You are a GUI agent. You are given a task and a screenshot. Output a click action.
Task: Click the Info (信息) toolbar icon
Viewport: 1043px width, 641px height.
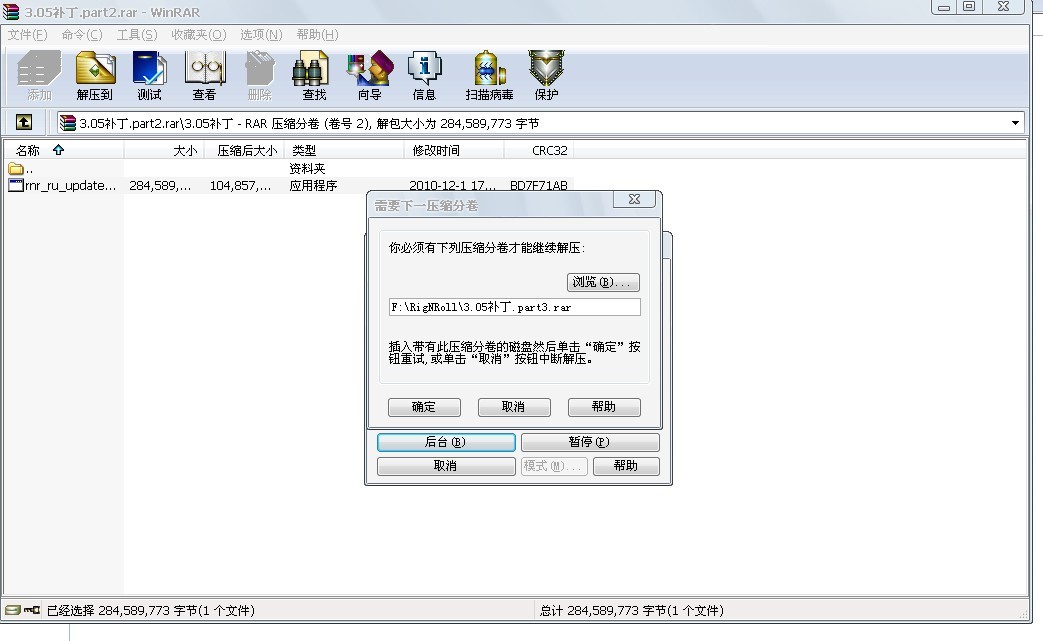pos(424,75)
